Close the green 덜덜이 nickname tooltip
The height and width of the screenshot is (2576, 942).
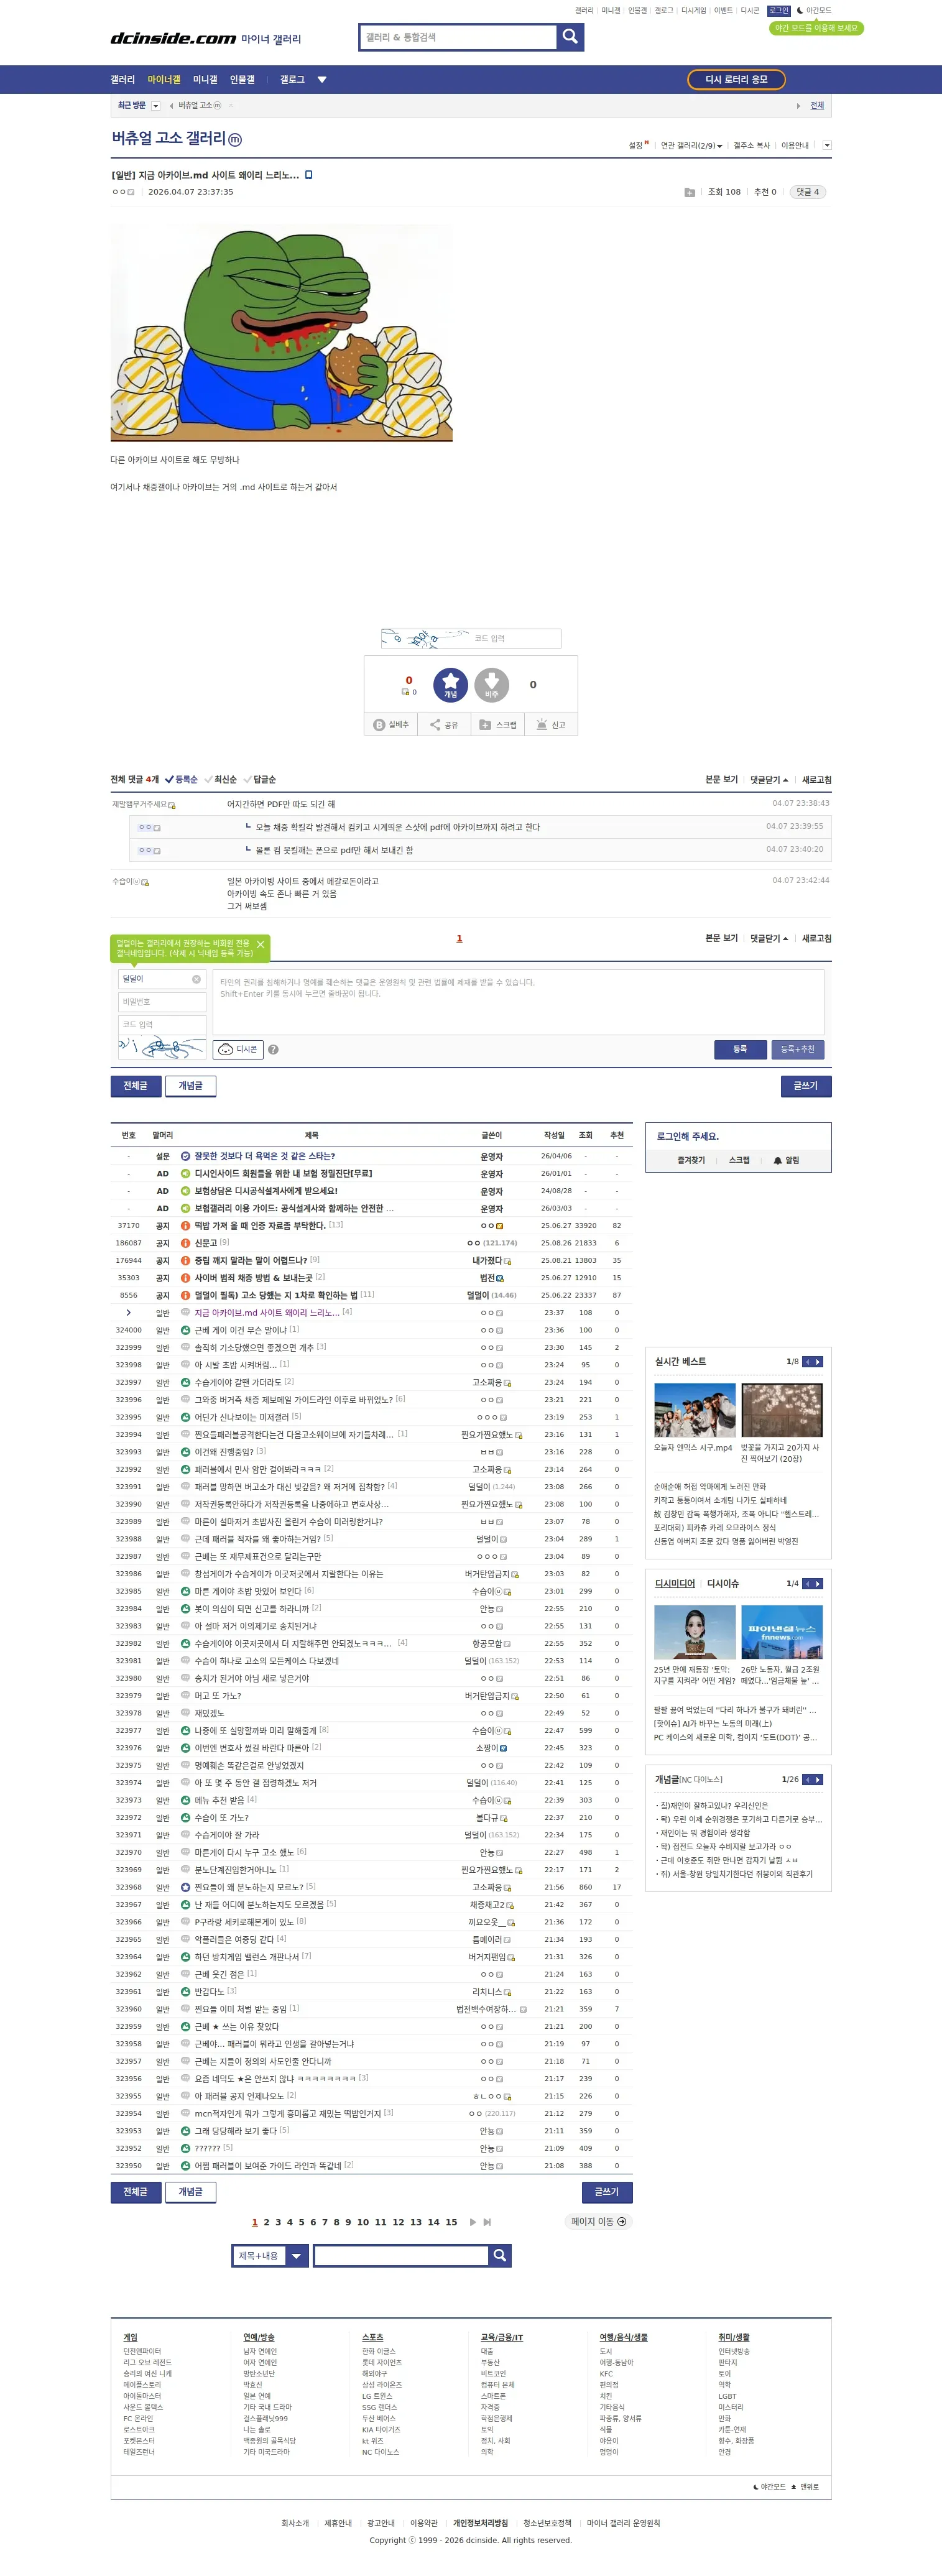260,944
